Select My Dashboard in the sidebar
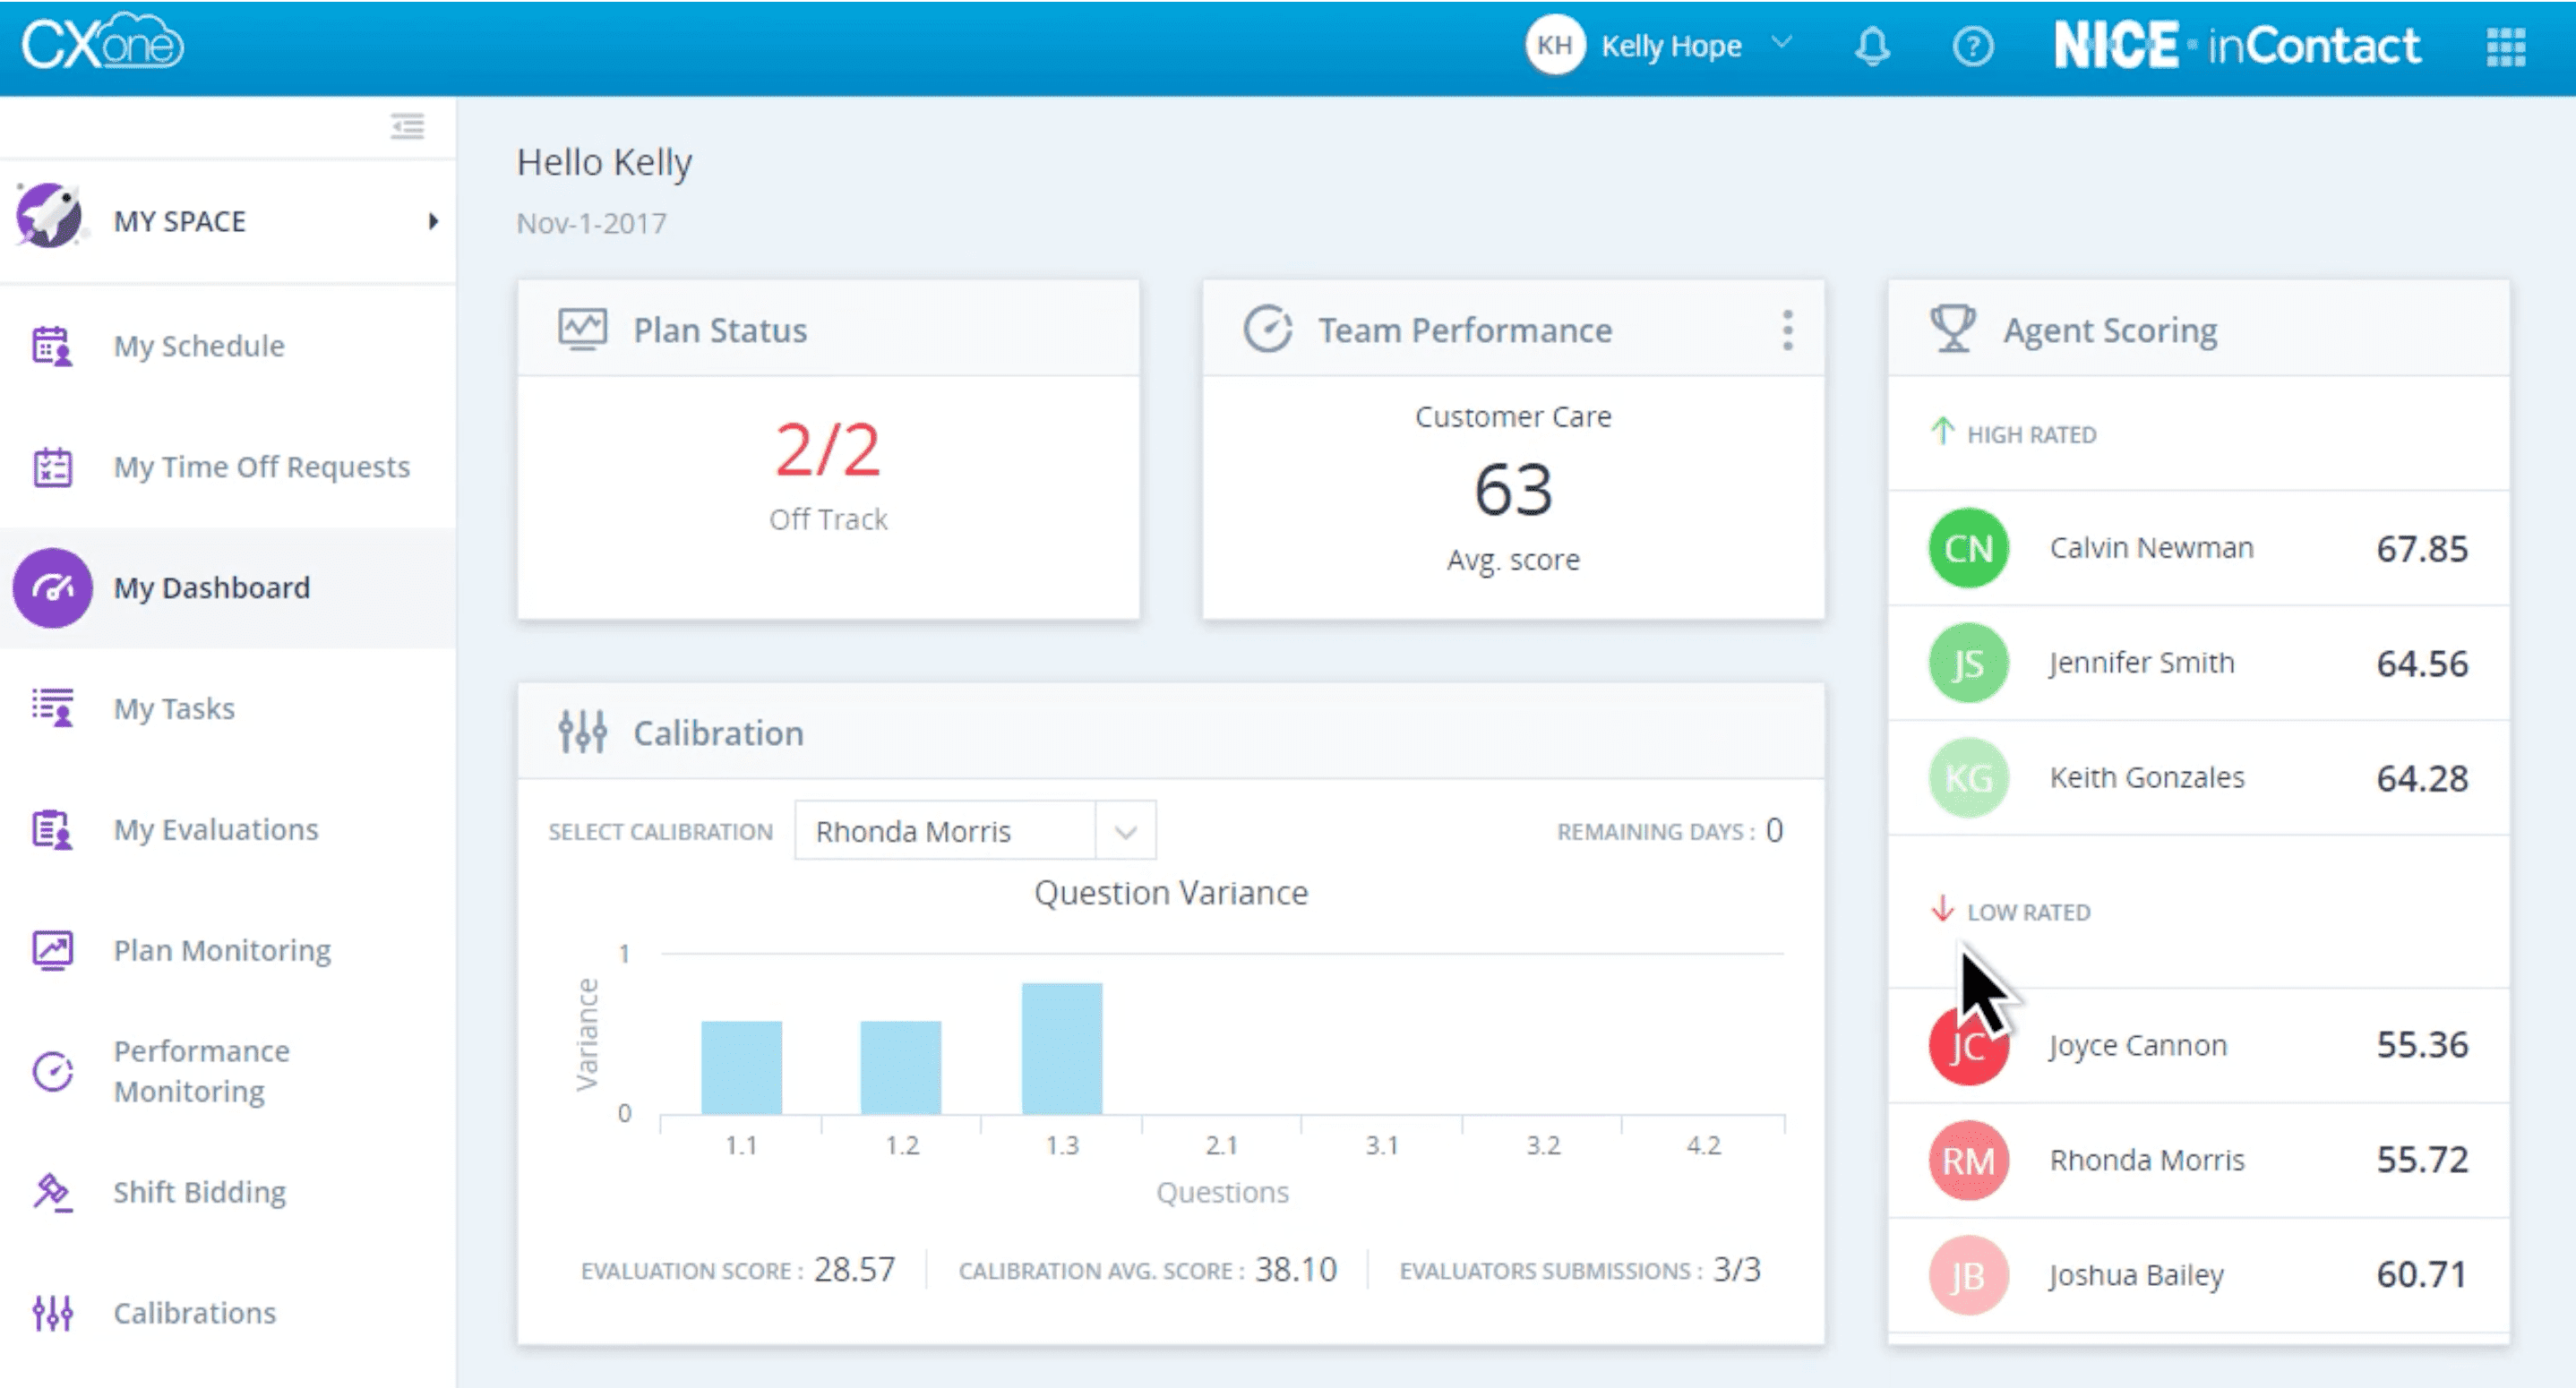 [212, 588]
